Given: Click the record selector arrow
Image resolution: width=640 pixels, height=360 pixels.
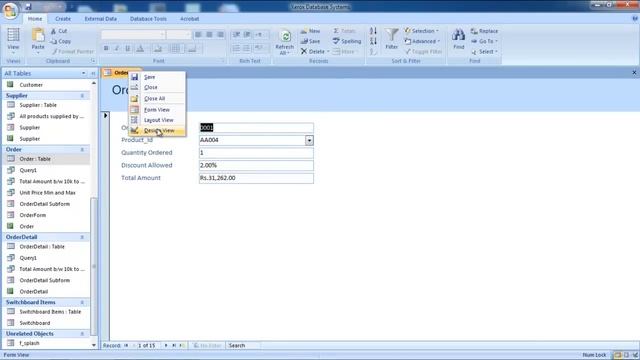Looking at the screenshot, I should click(x=105, y=116).
